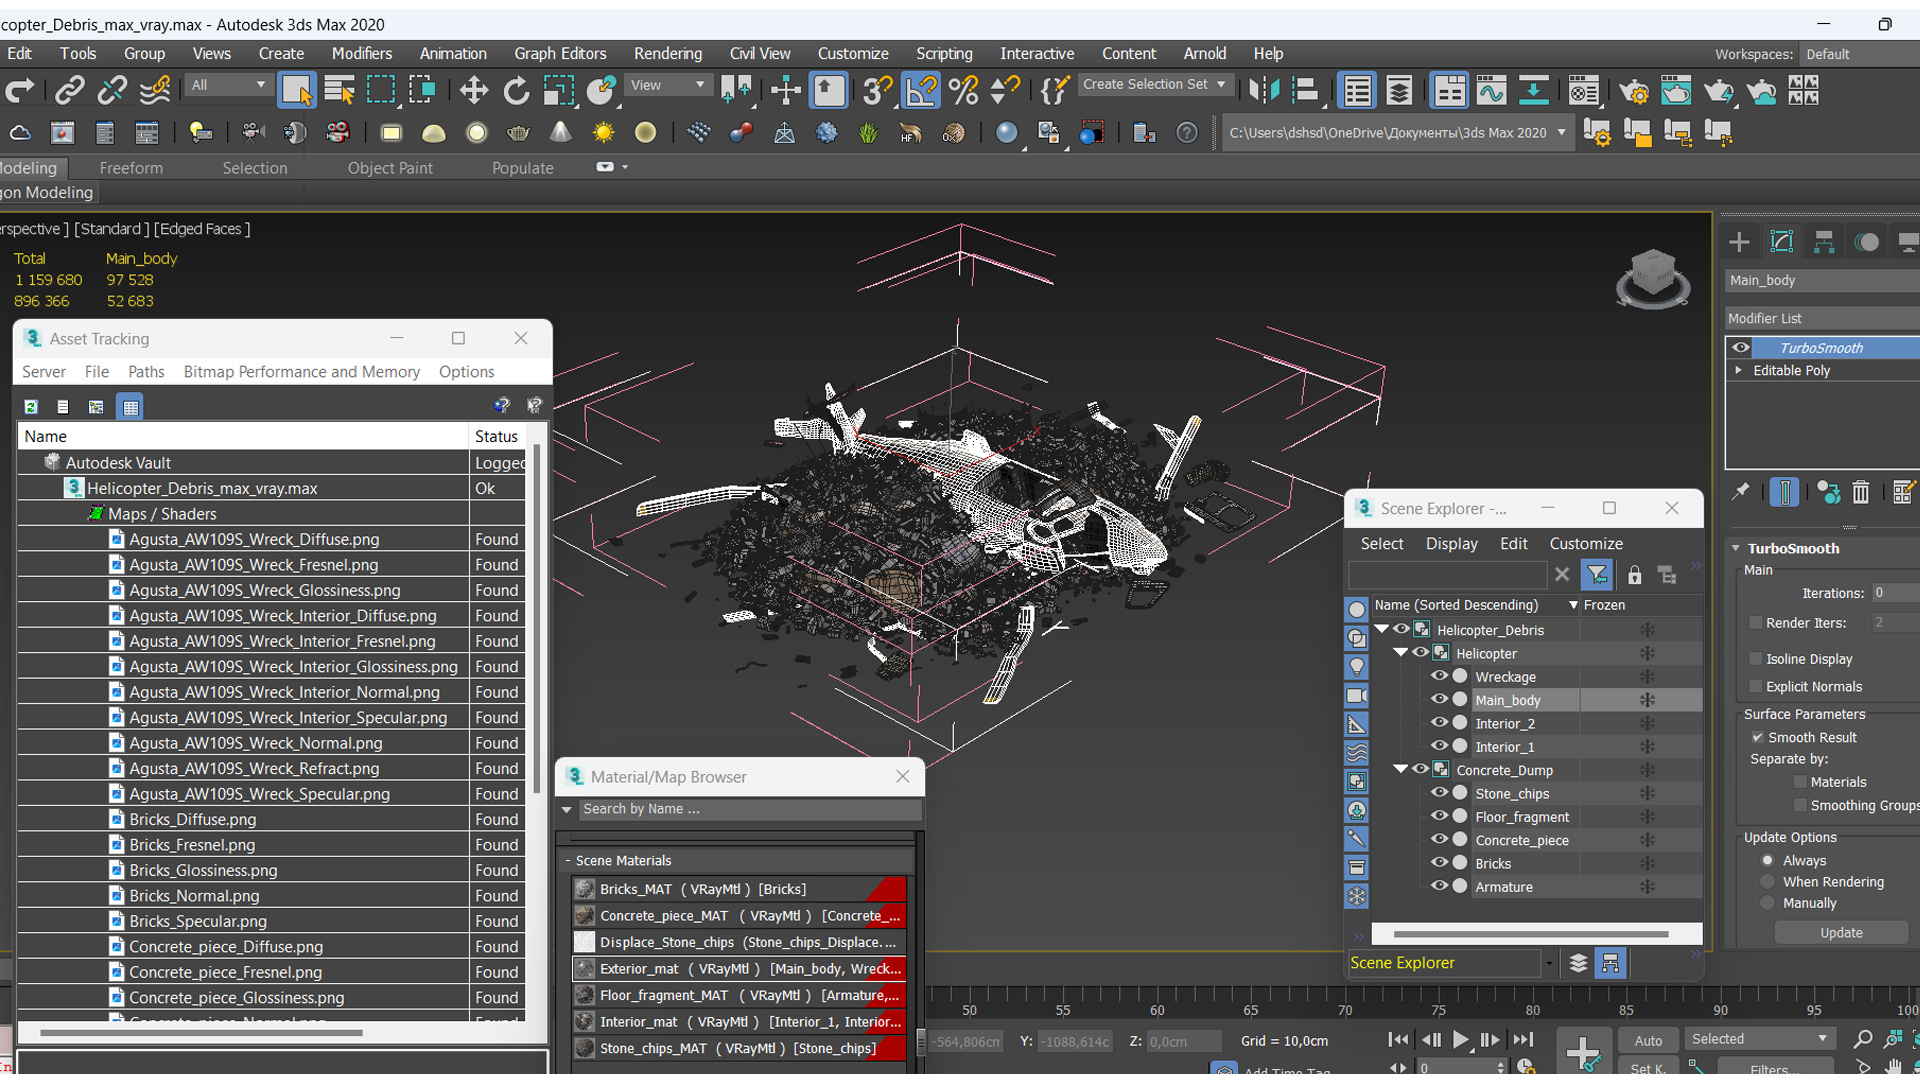The height and width of the screenshot is (1080, 1920).
Task: Select Bricks_MAT material entry
Action: (x=739, y=888)
